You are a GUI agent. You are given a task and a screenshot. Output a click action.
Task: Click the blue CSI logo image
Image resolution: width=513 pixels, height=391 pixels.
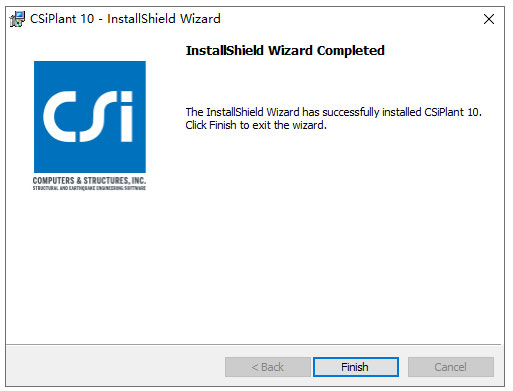pos(90,117)
